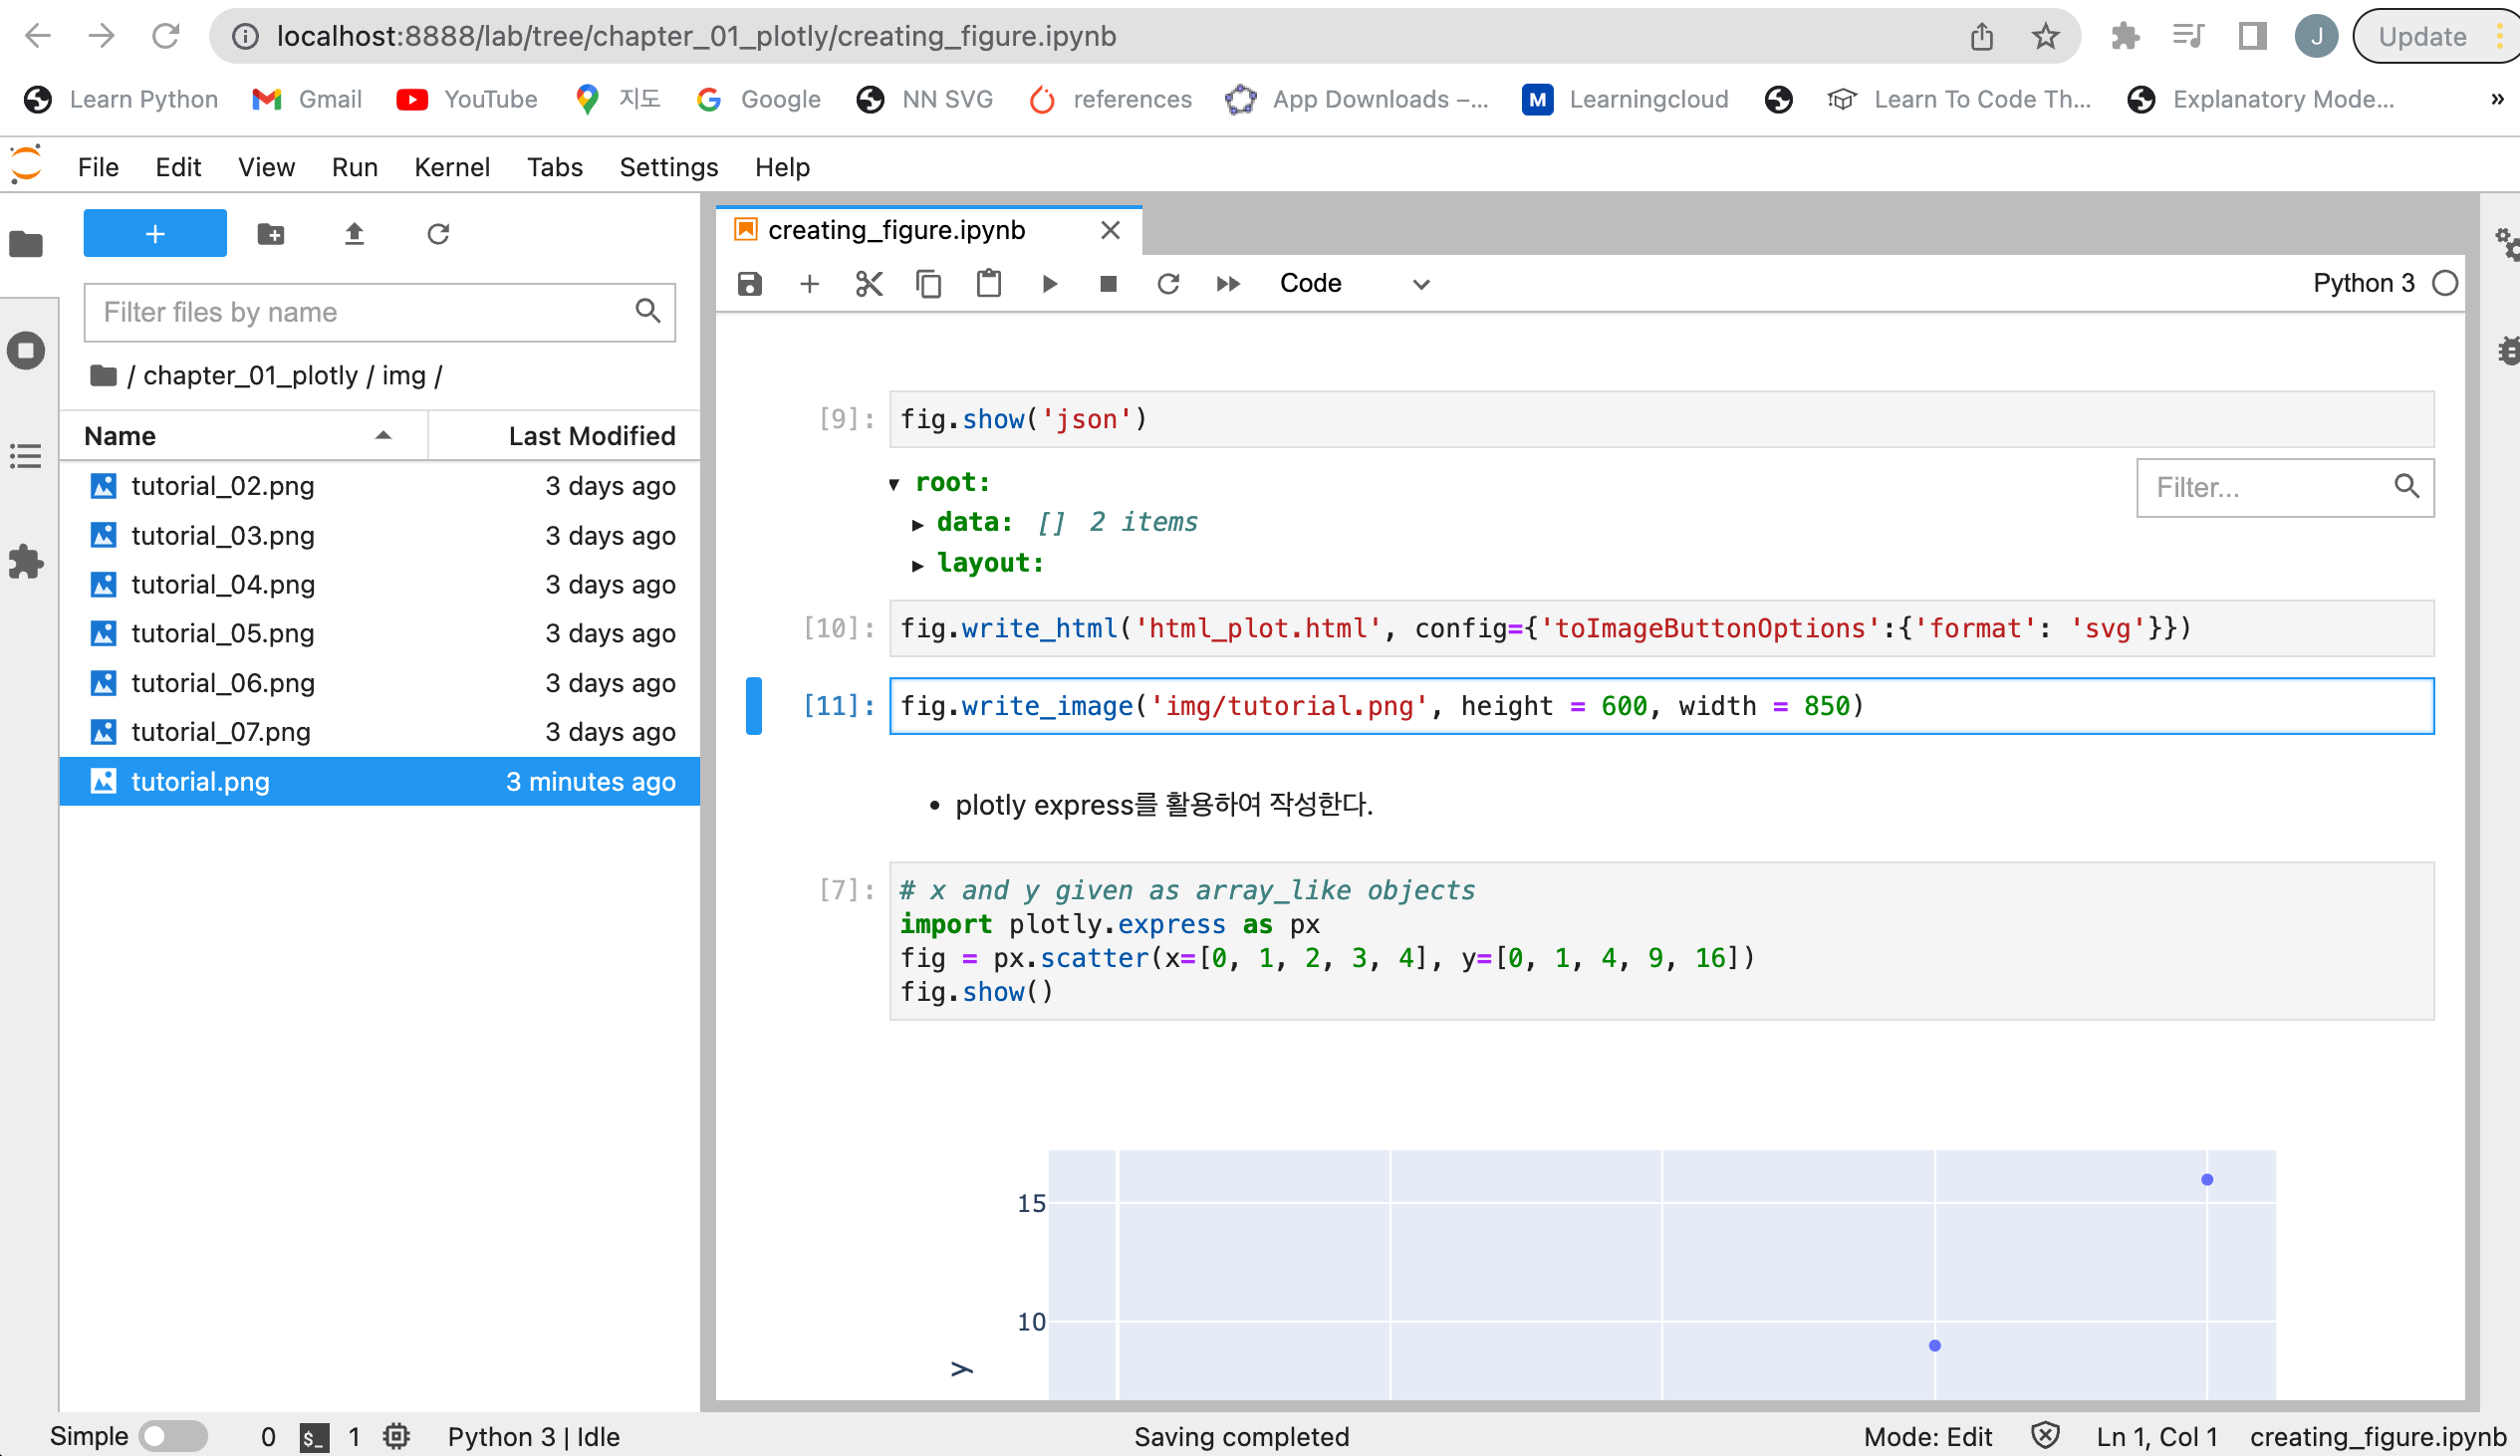Toggle Simple interface mode switch
2520x1456 pixels.
coord(173,1436)
